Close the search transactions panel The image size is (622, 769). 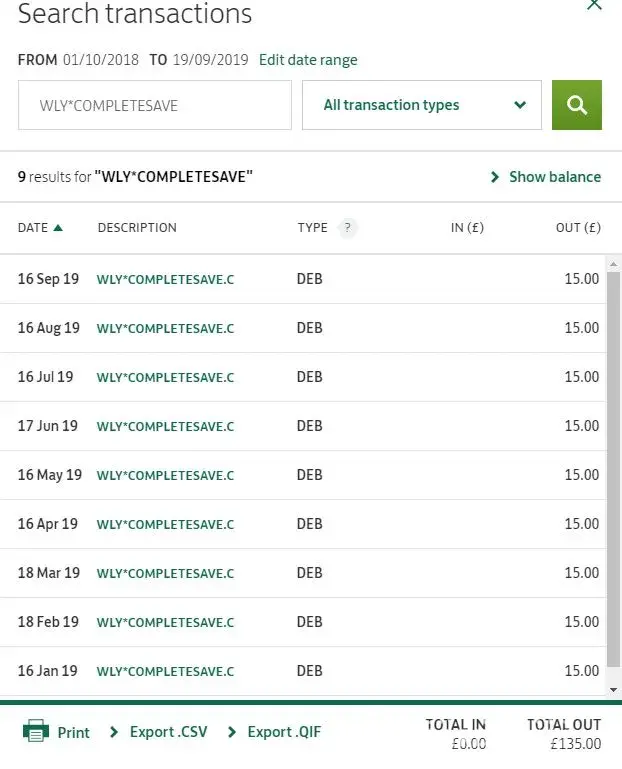tap(594, 5)
